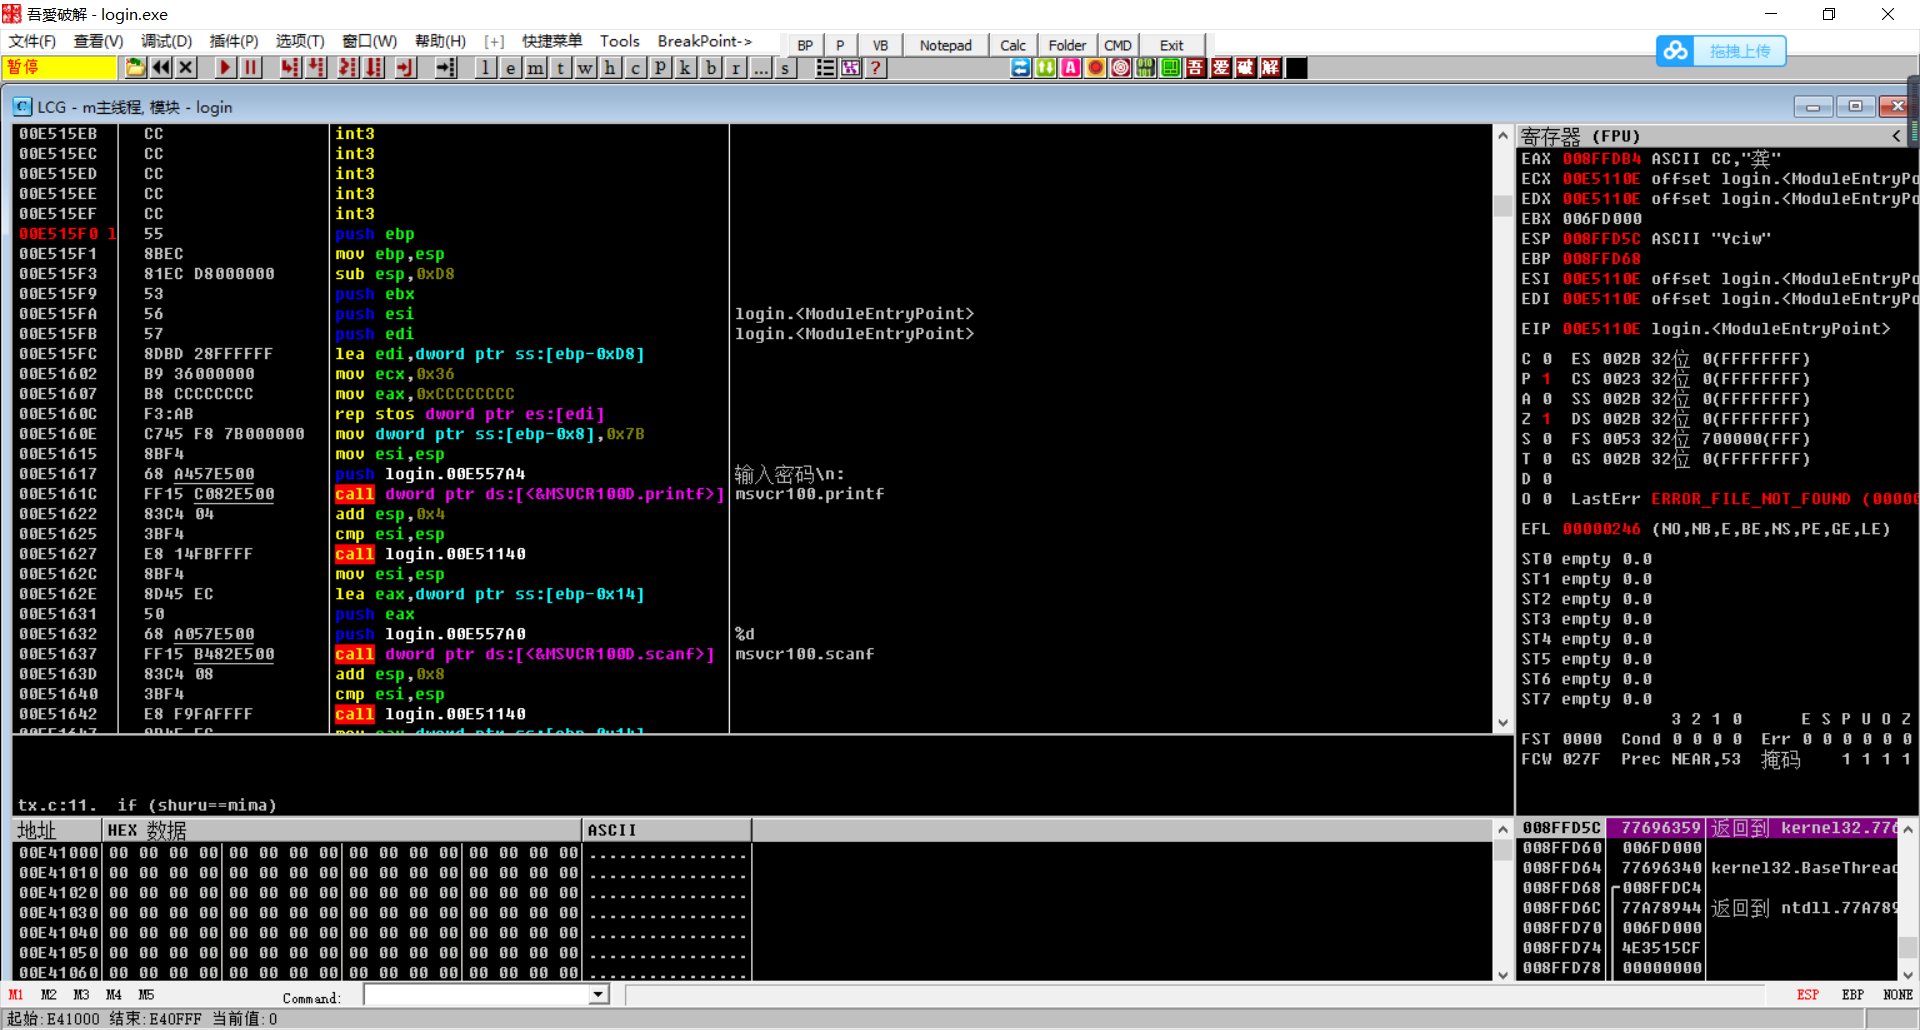Click the BP quick button

tap(805, 45)
